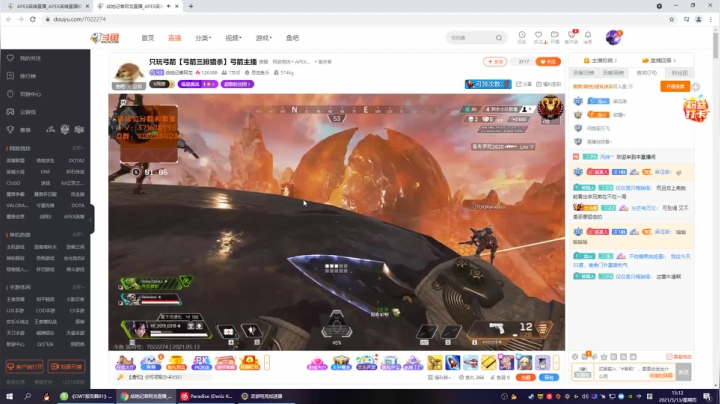720x404 pixels.
Task: Click the chat 发送 send button
Action: pos(684,372)
